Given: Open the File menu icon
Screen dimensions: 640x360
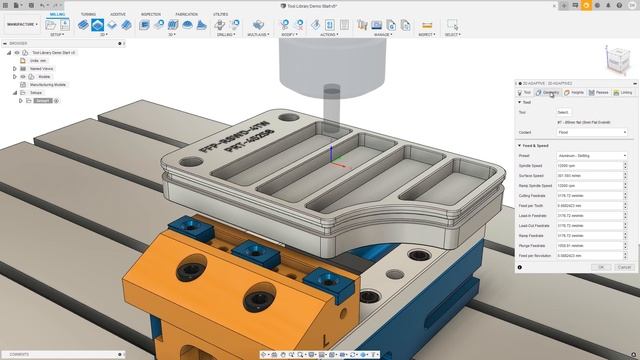Looking at the screenshot, I should click(17, 6).
